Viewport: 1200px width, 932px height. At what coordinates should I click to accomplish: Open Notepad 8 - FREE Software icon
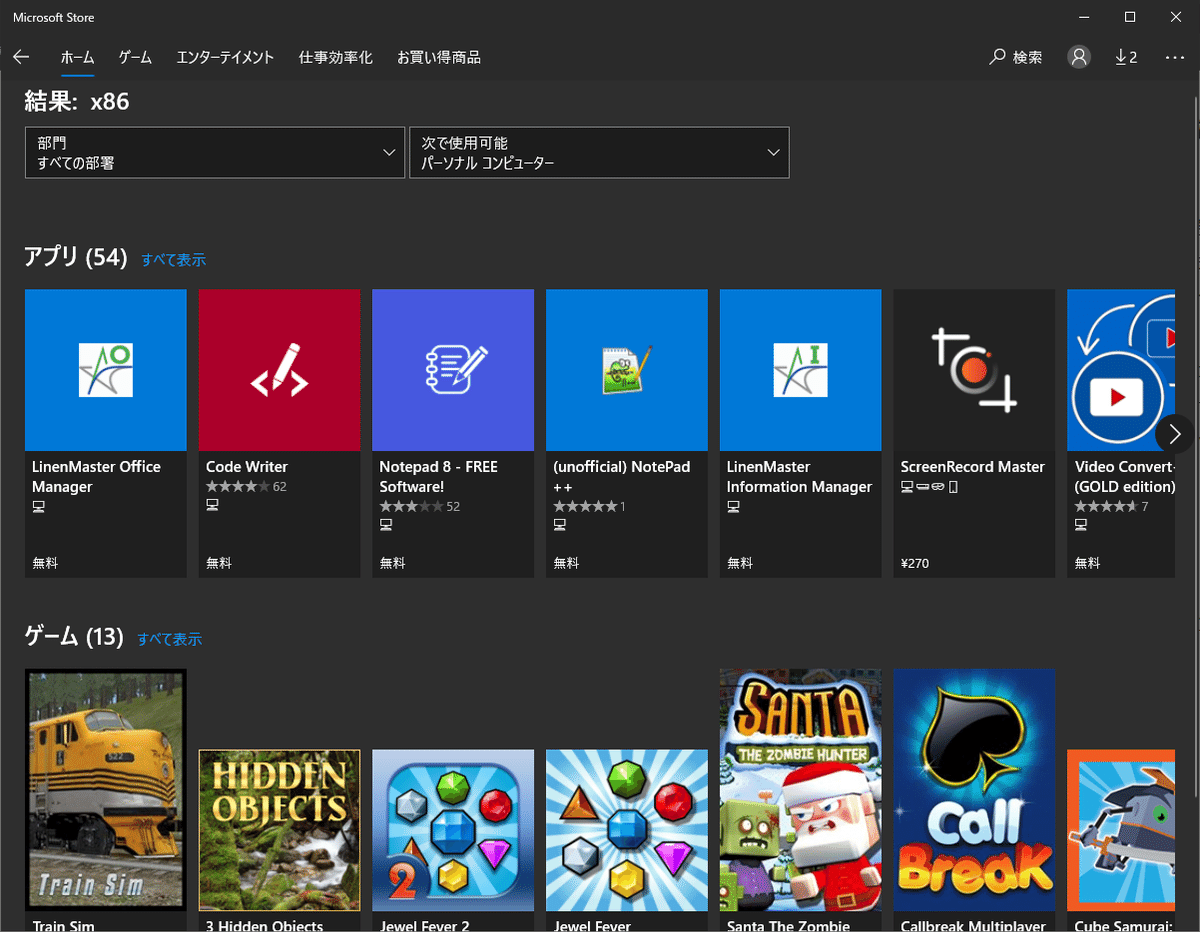coord(453,370)
